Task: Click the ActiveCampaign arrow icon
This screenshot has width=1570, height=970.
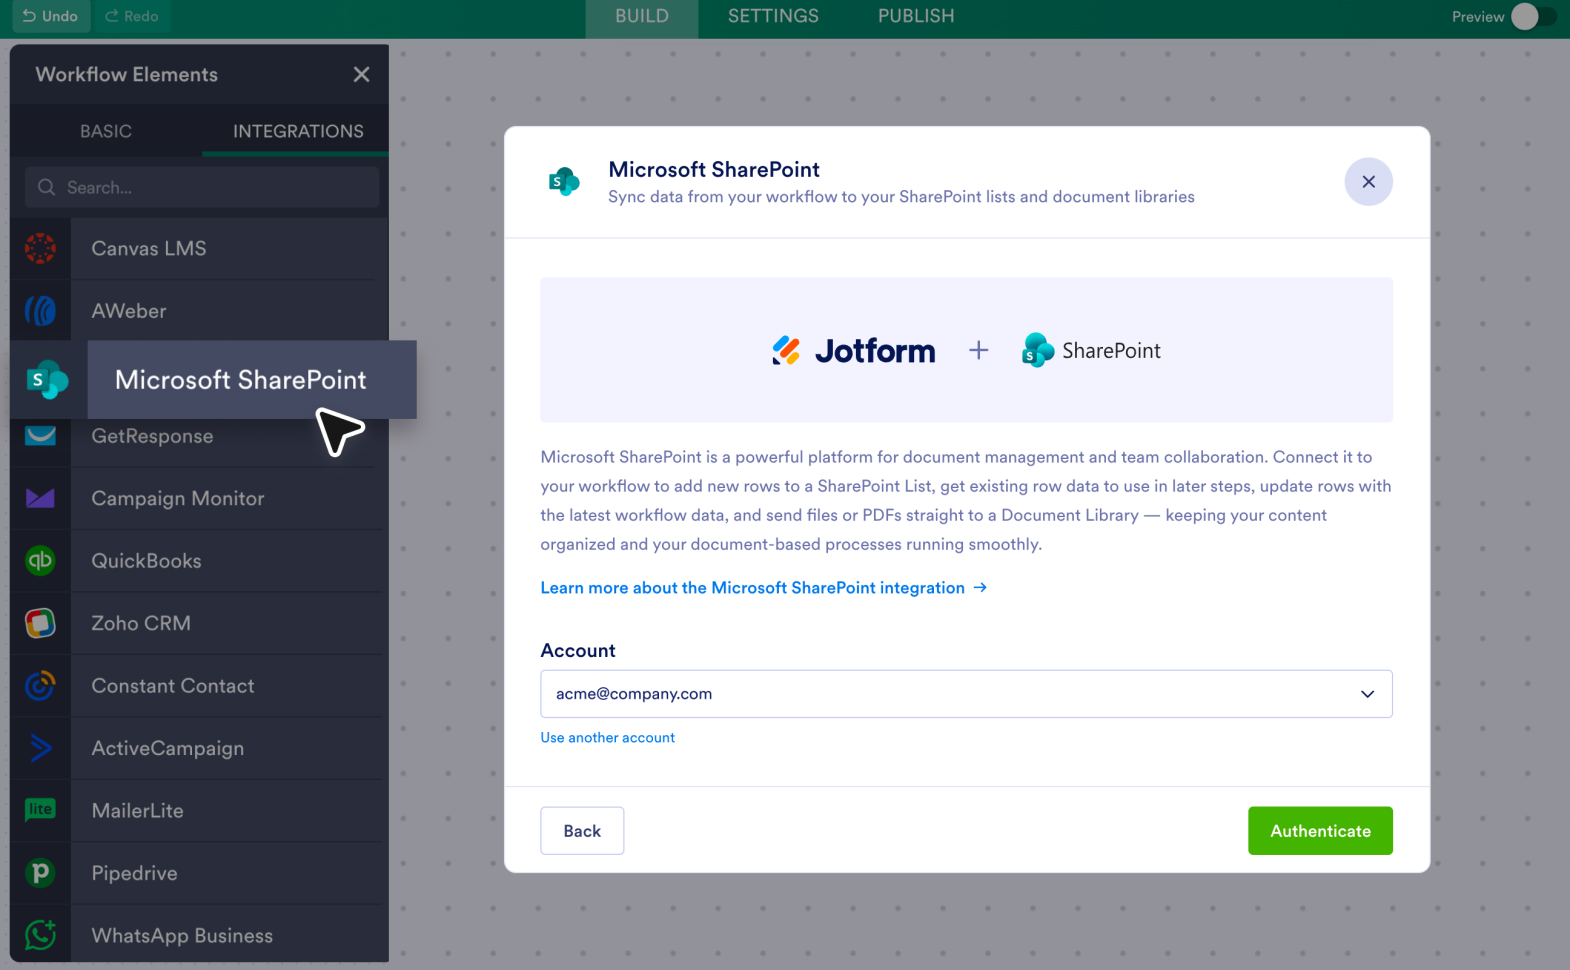Action: click(x=40, y=748)
